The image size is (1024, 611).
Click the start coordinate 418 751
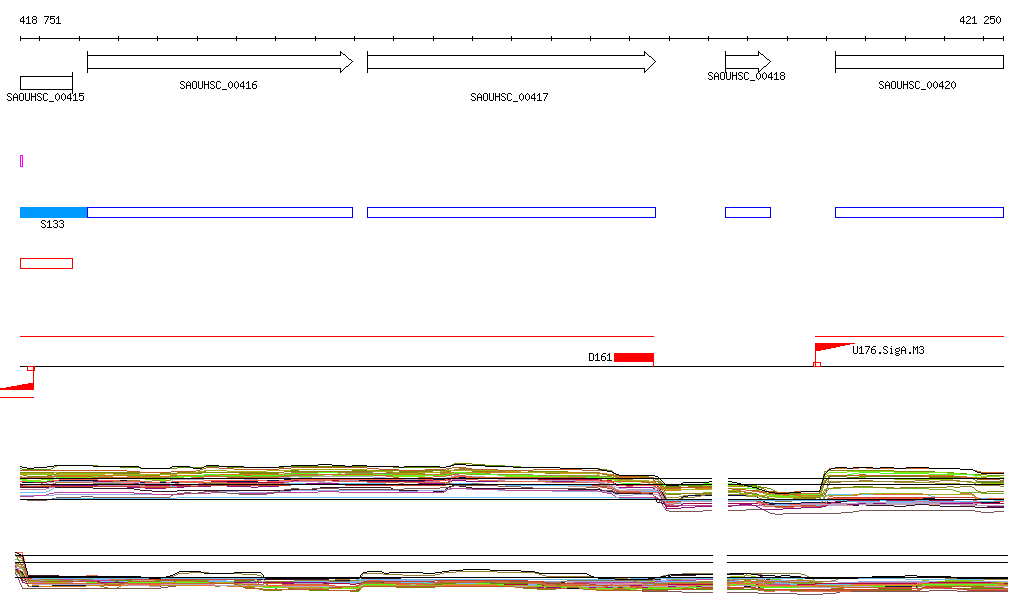40,20
